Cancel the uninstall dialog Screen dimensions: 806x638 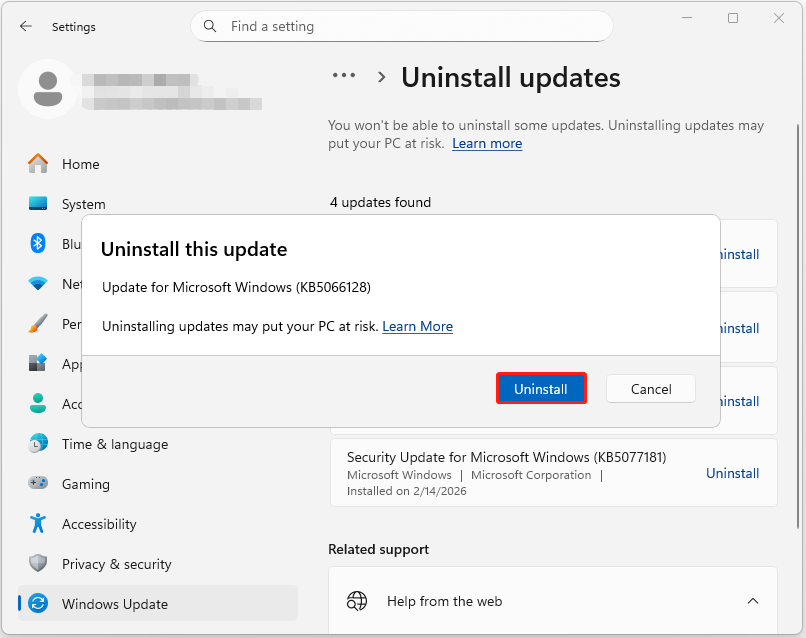point(650,388)
